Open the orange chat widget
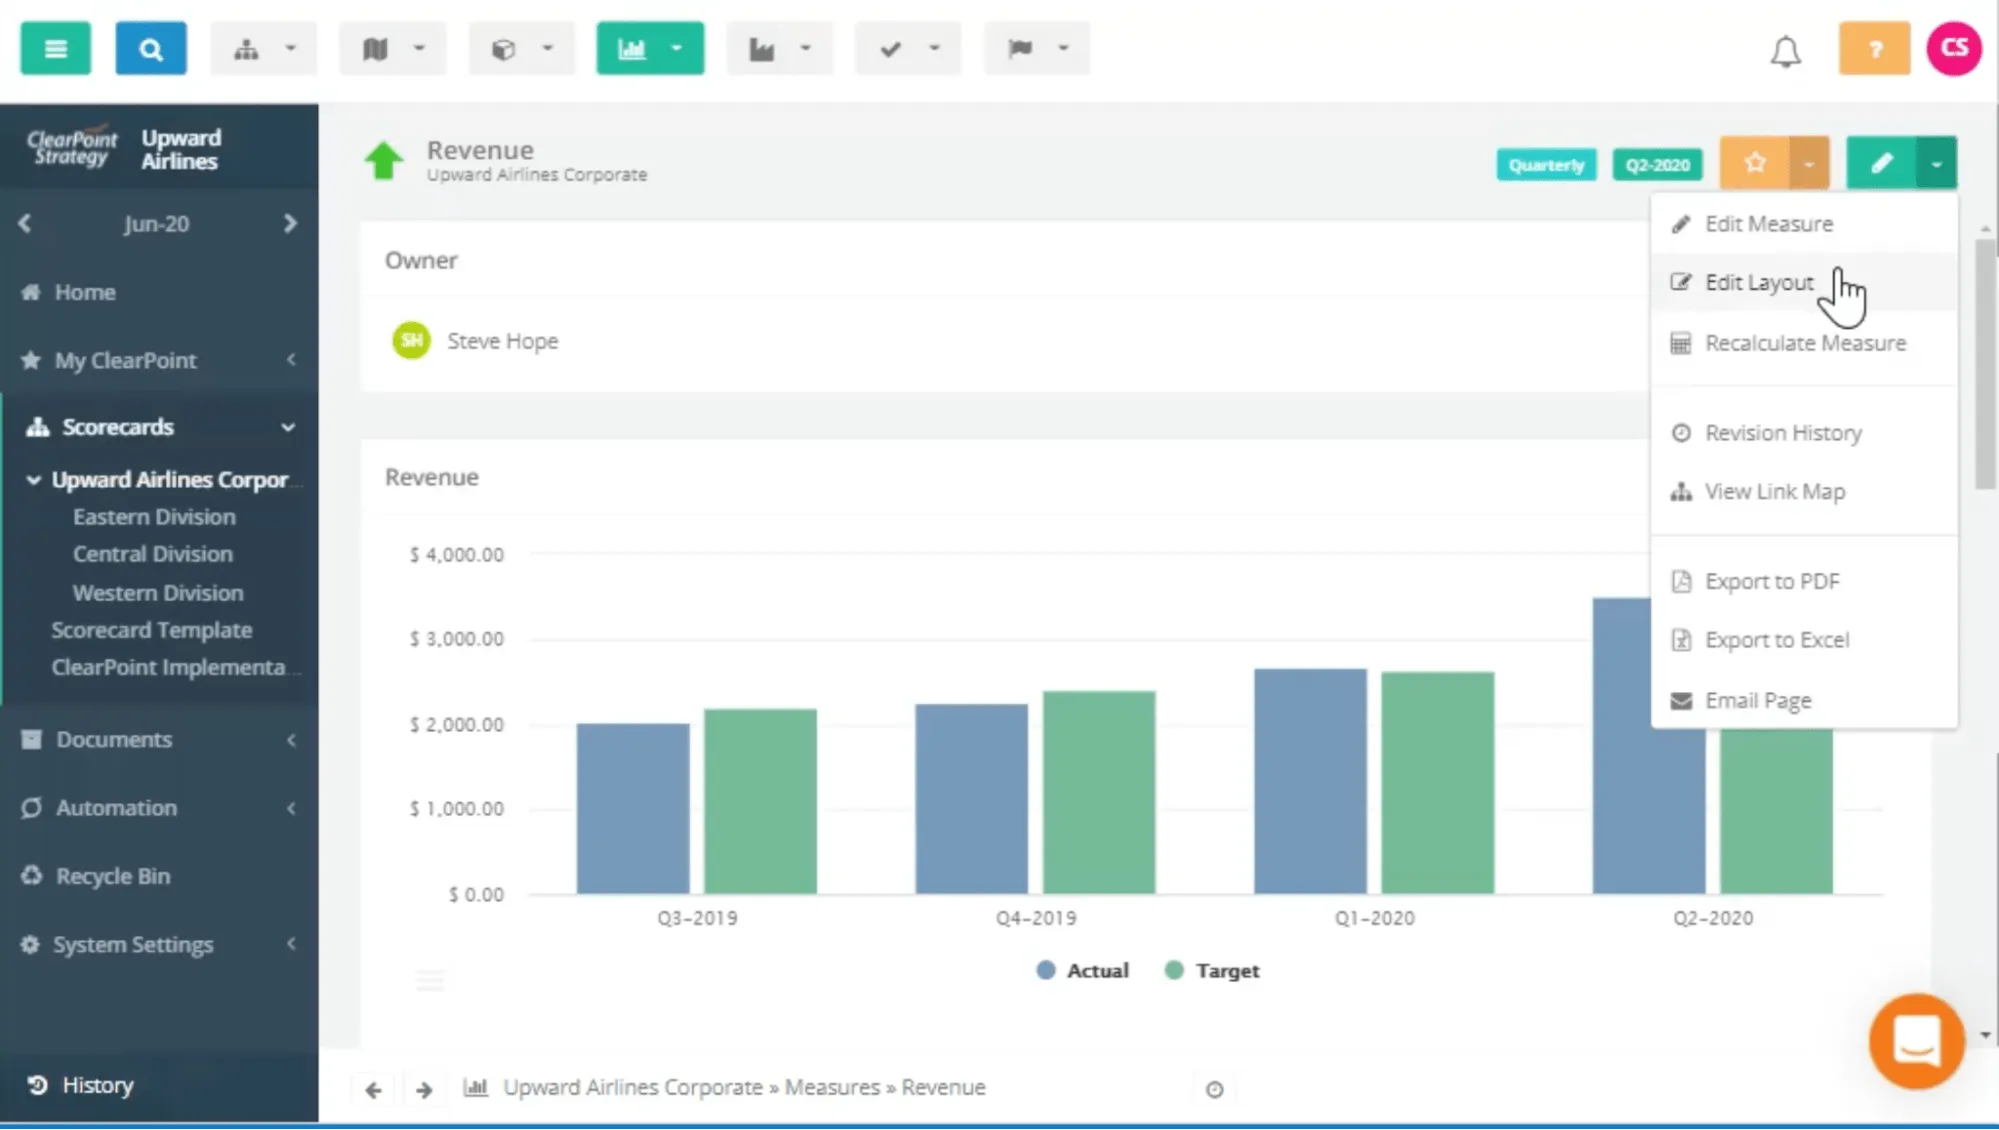The width and height of the screenshot is (1999, 1130). point(1916,1040)
